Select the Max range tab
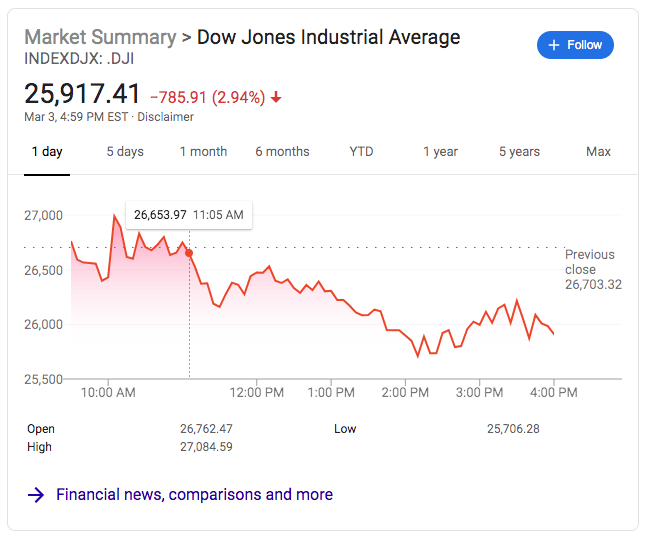645x539 pixels. pyautogui.click(x=598, y=152)
